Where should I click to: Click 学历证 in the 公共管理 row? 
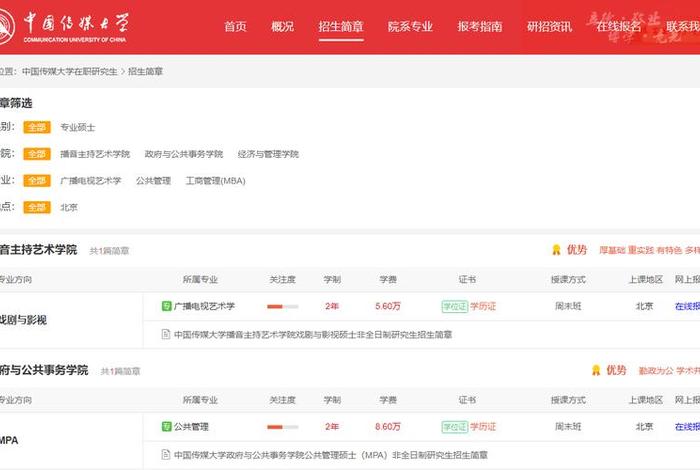(x=483, y=427)
